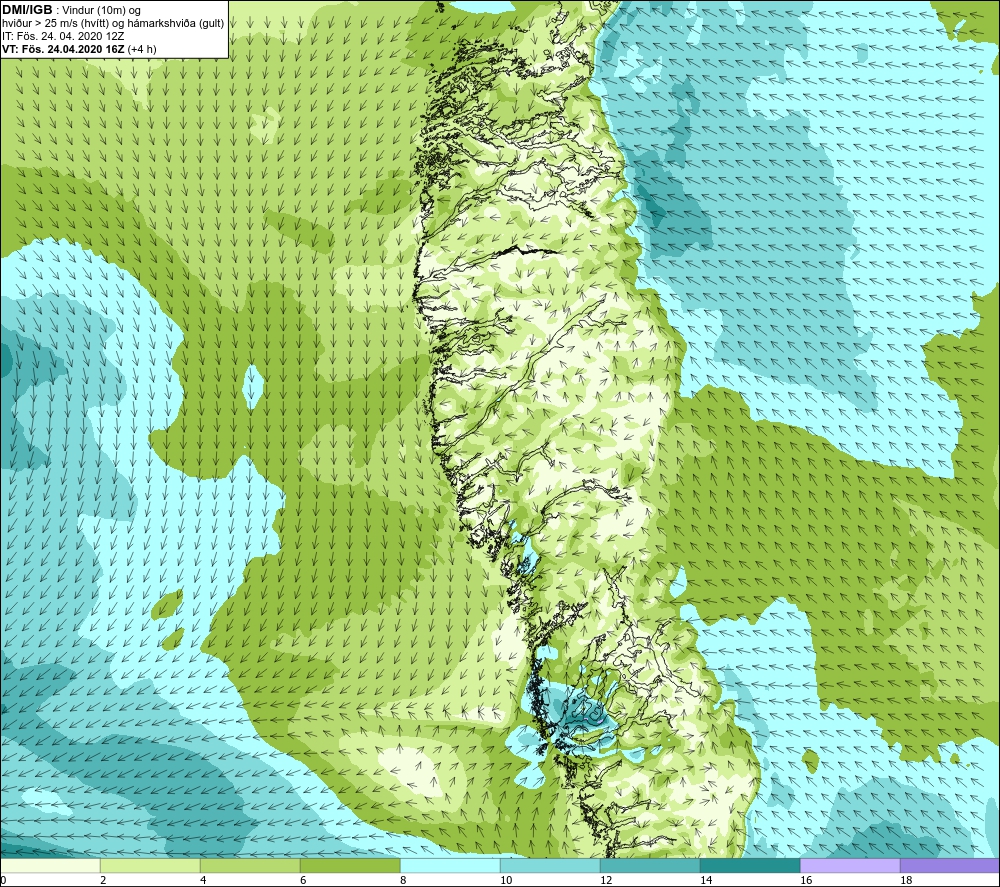Click the light purple 16–18 m/s legend swatch
The image size is (1000, 887).
pos(850,865)
